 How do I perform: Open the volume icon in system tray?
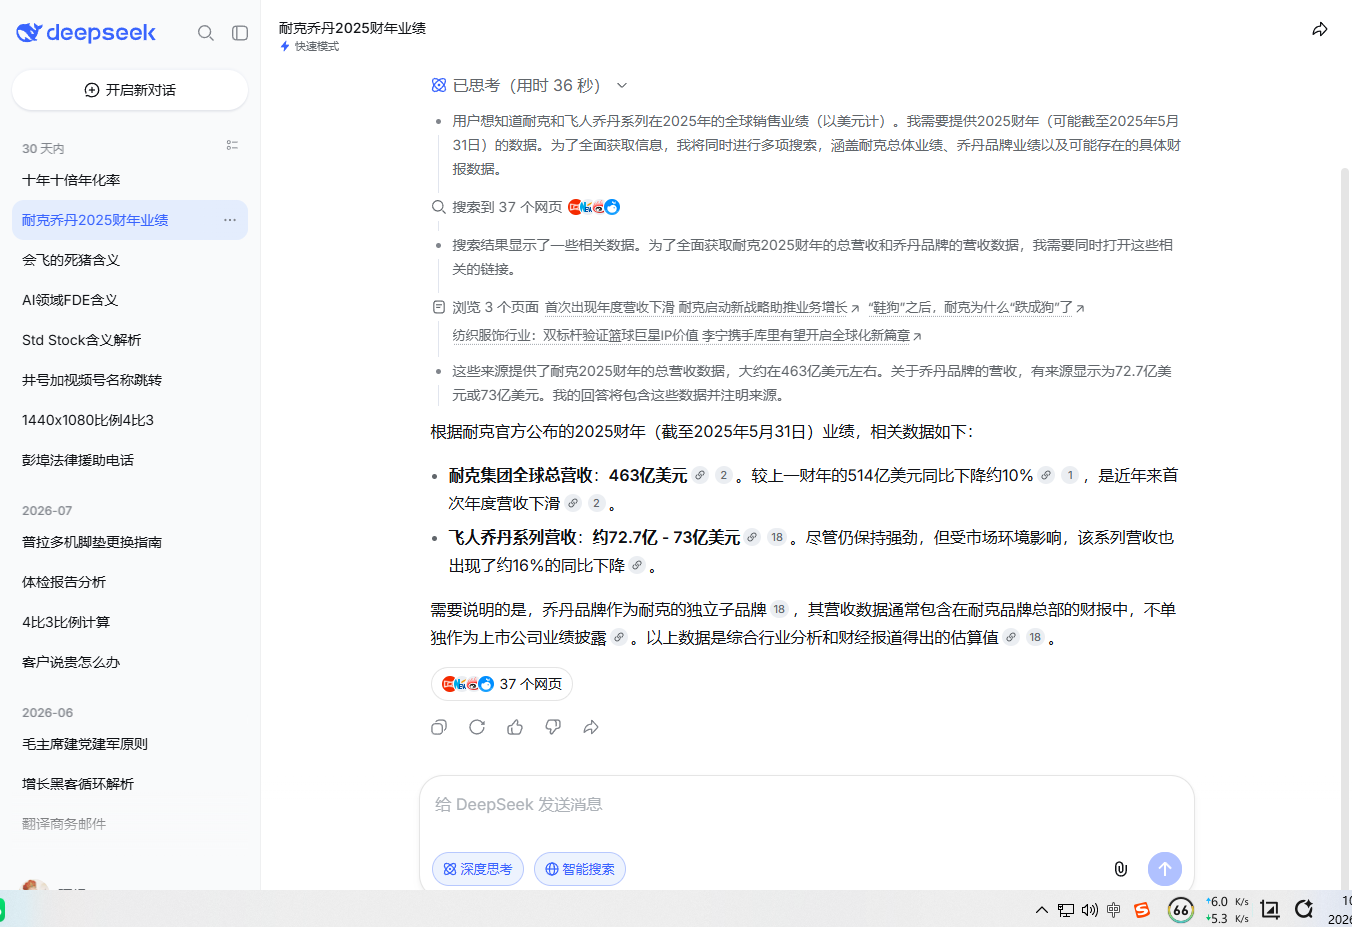(1089, 910)
